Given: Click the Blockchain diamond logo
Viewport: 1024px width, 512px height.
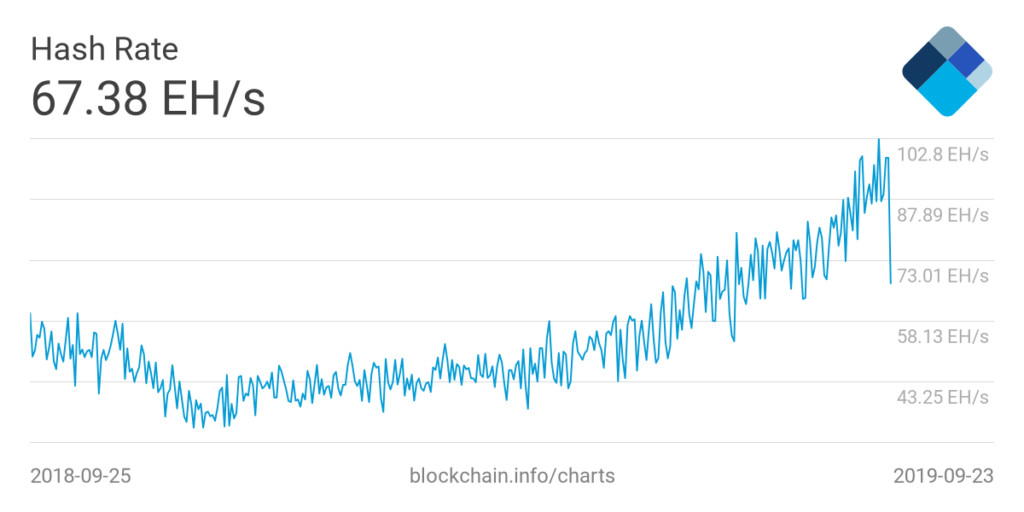Looking at the screenshot, I should pyautogui.click(x=947, y=71).
